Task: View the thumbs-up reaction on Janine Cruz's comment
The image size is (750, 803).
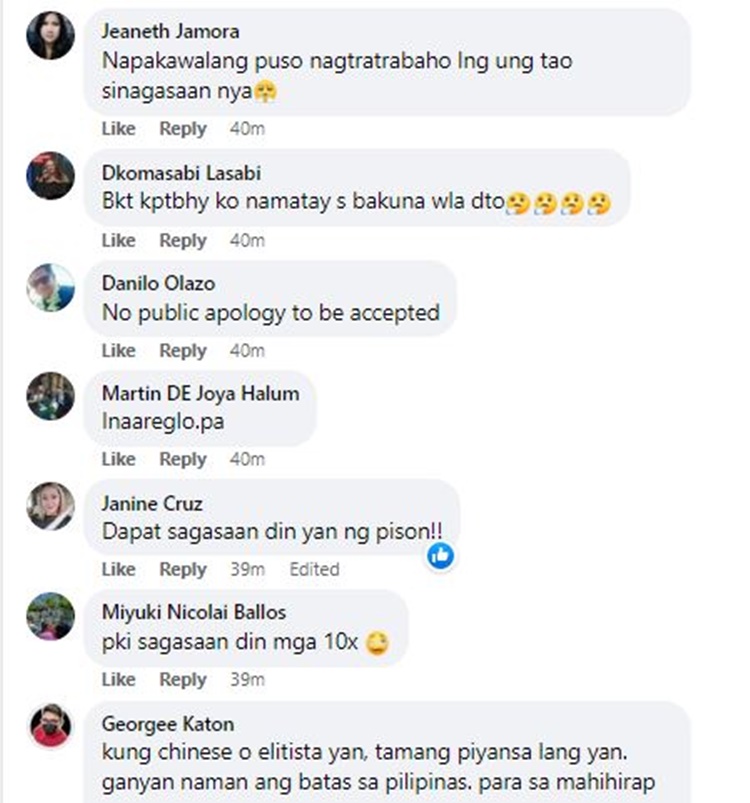Action: point(440,556)
